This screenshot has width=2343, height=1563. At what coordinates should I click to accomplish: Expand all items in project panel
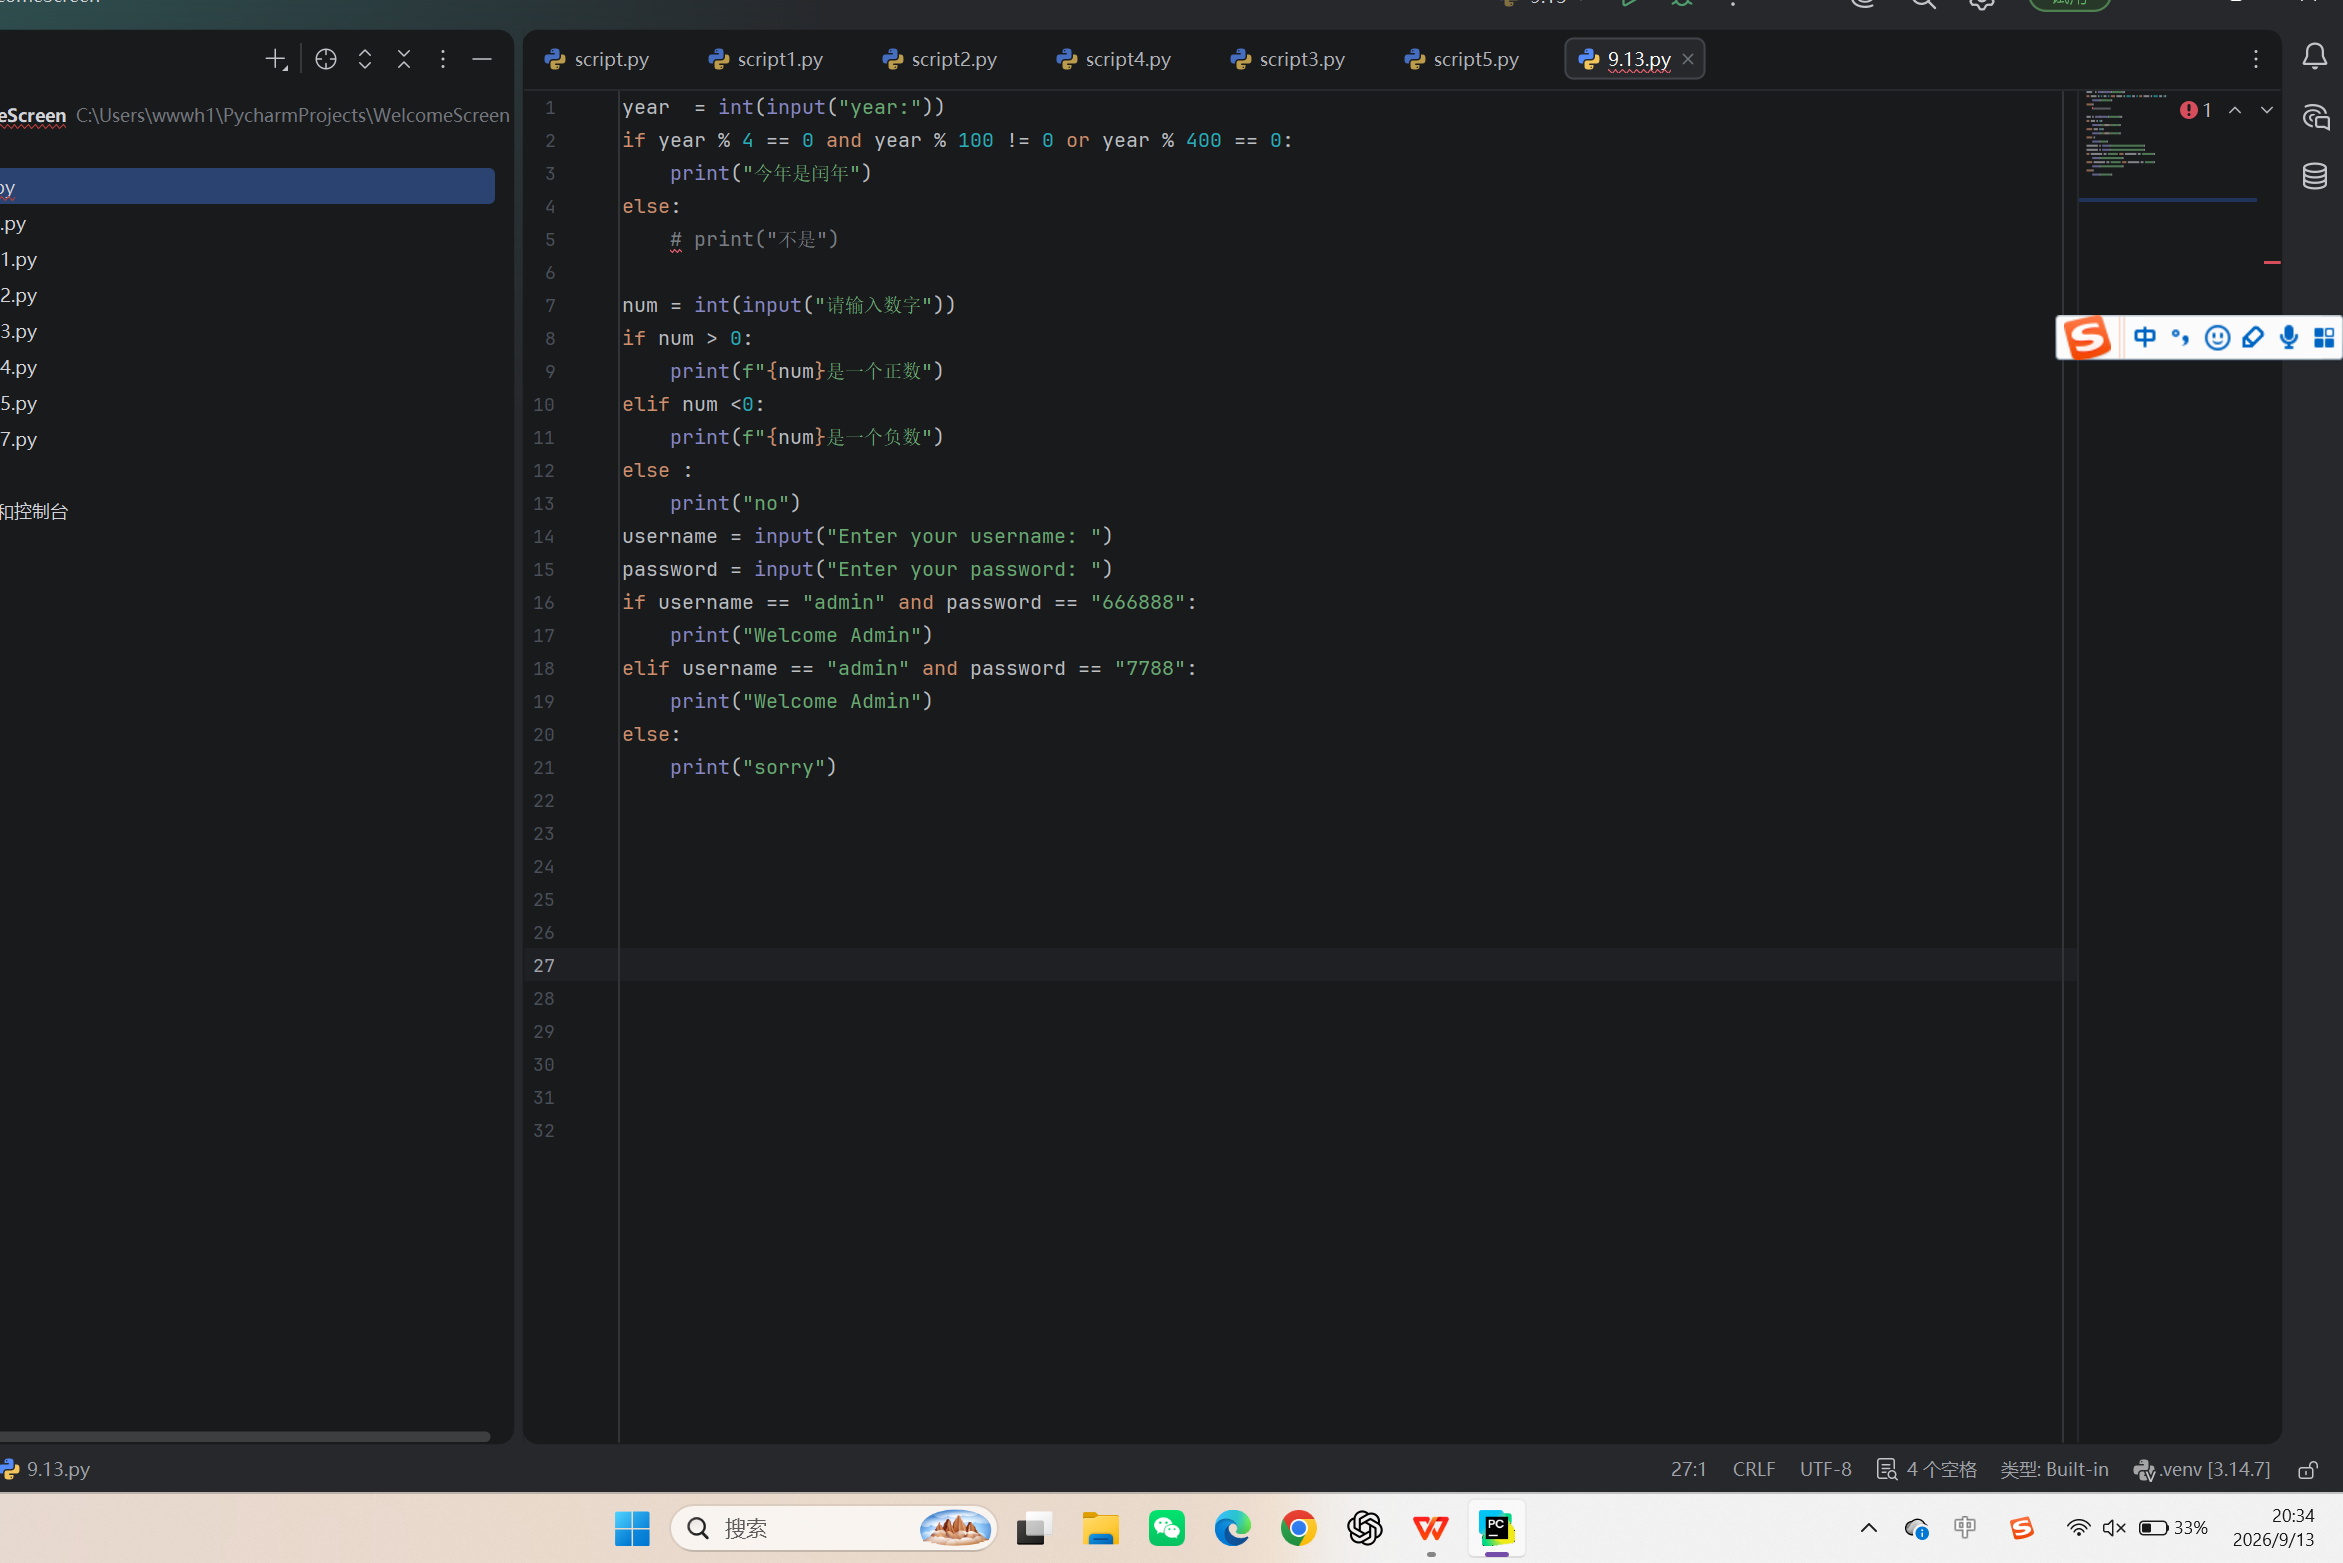click(365, 60)
